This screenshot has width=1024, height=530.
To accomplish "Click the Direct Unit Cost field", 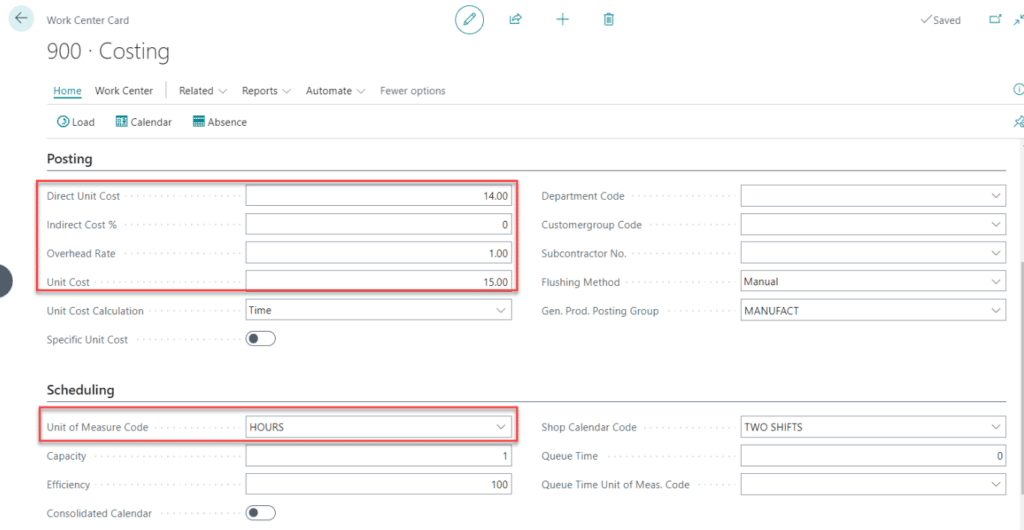I will (x=378, y=196).
